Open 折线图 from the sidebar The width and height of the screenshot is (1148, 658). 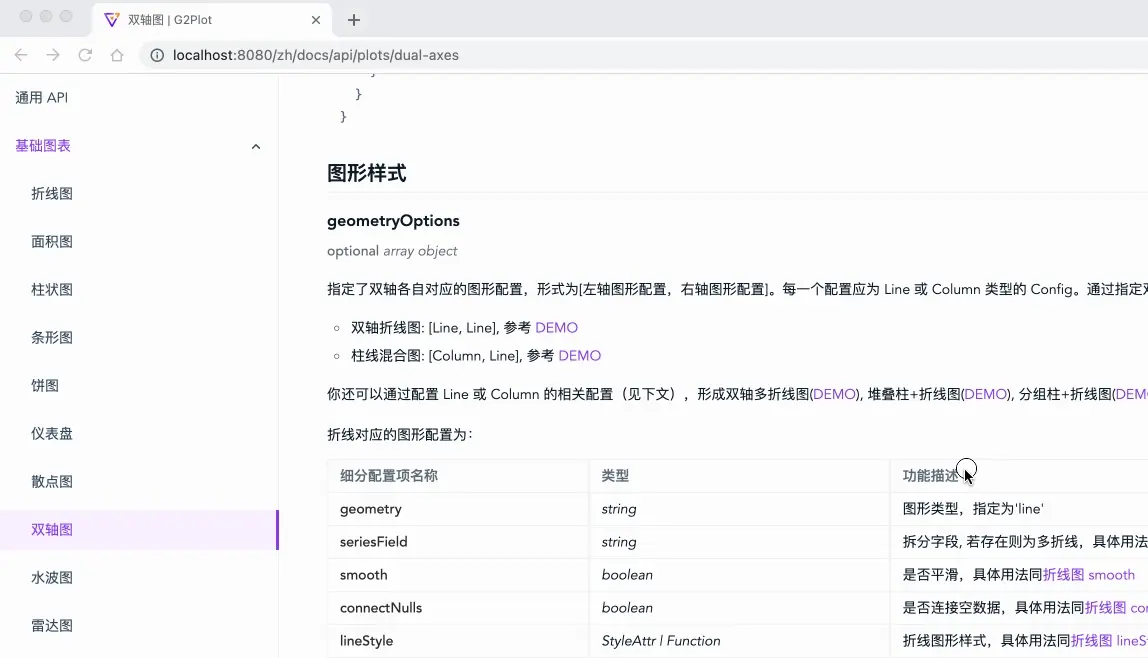pos(51,193)
